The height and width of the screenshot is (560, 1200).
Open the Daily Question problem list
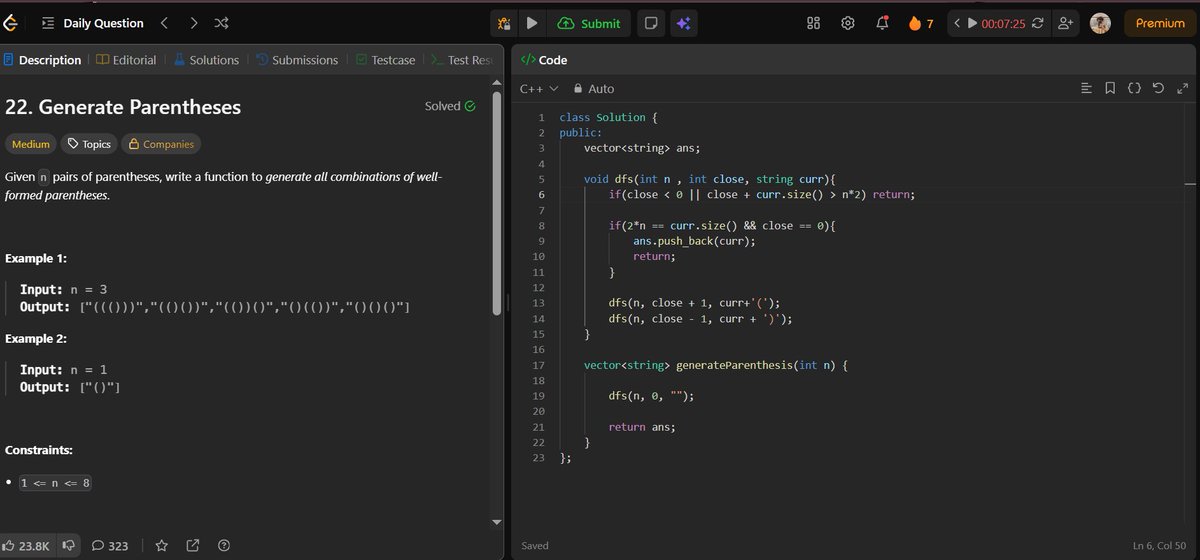[x=93, y=23]
